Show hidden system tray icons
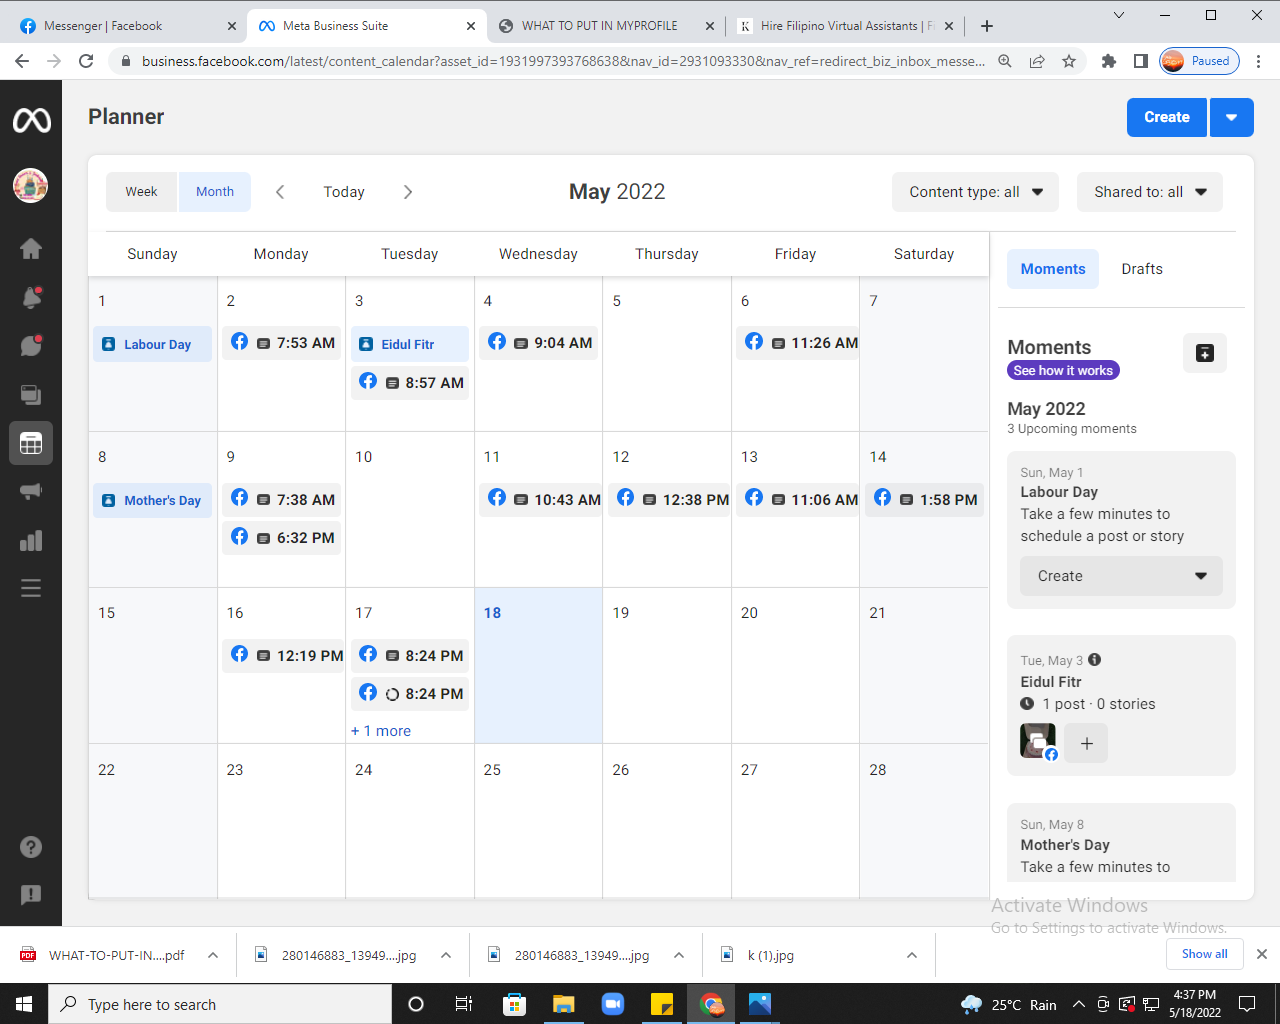This screenshot has height=1024, width=1280. click(x=1078, y=1004)
